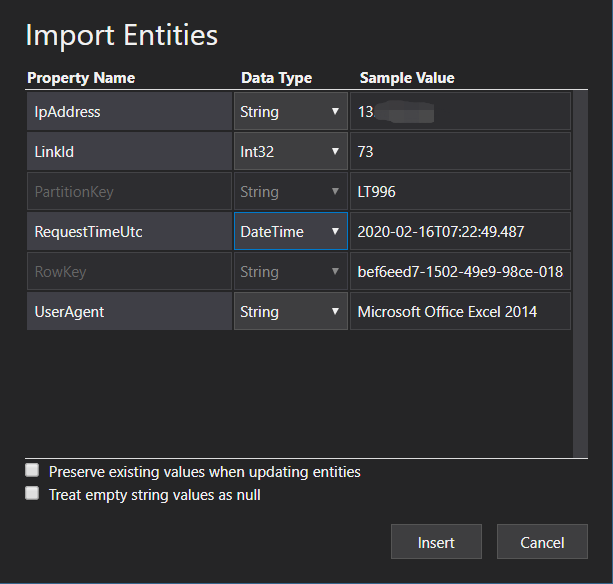Click the LinkId sample value 73
The height and width of the screenshot is (584, 613).
(460, 152)
